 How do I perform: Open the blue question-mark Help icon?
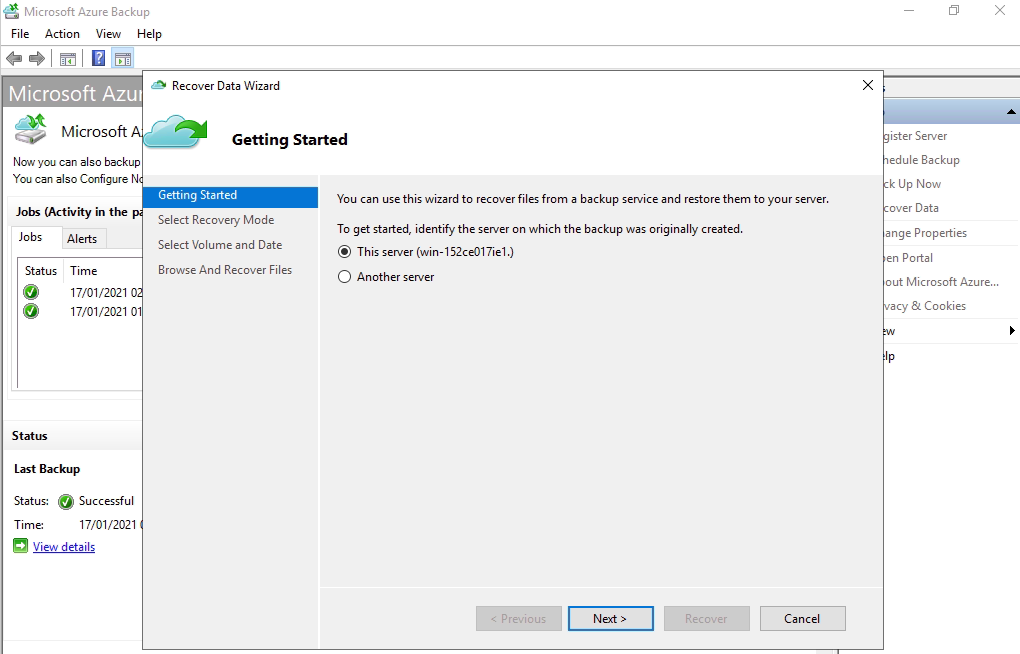pyautogui.click(x=99, y=59)
